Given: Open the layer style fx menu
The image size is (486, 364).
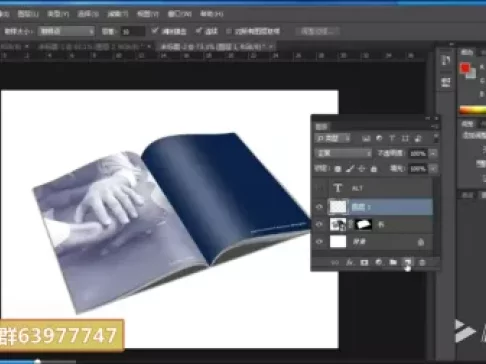Looking at the screenshot, I should (349, 263).
